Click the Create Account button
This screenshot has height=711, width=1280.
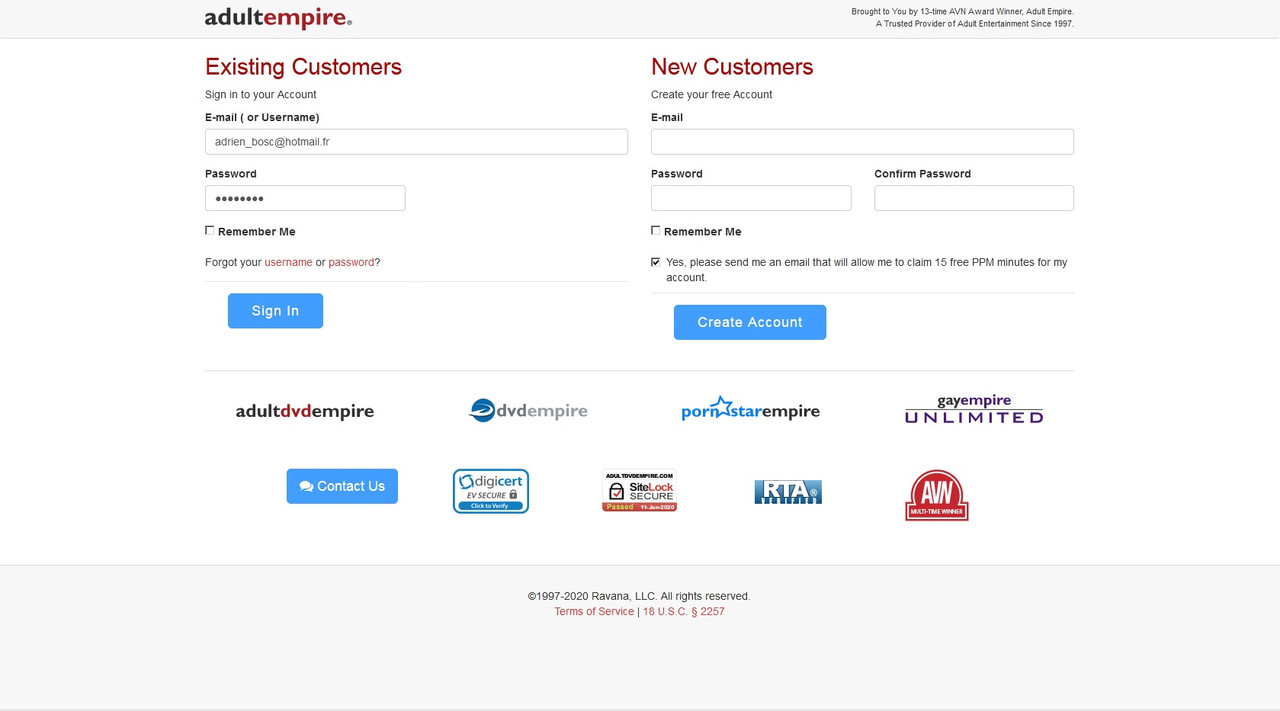(x=750, y=322)
